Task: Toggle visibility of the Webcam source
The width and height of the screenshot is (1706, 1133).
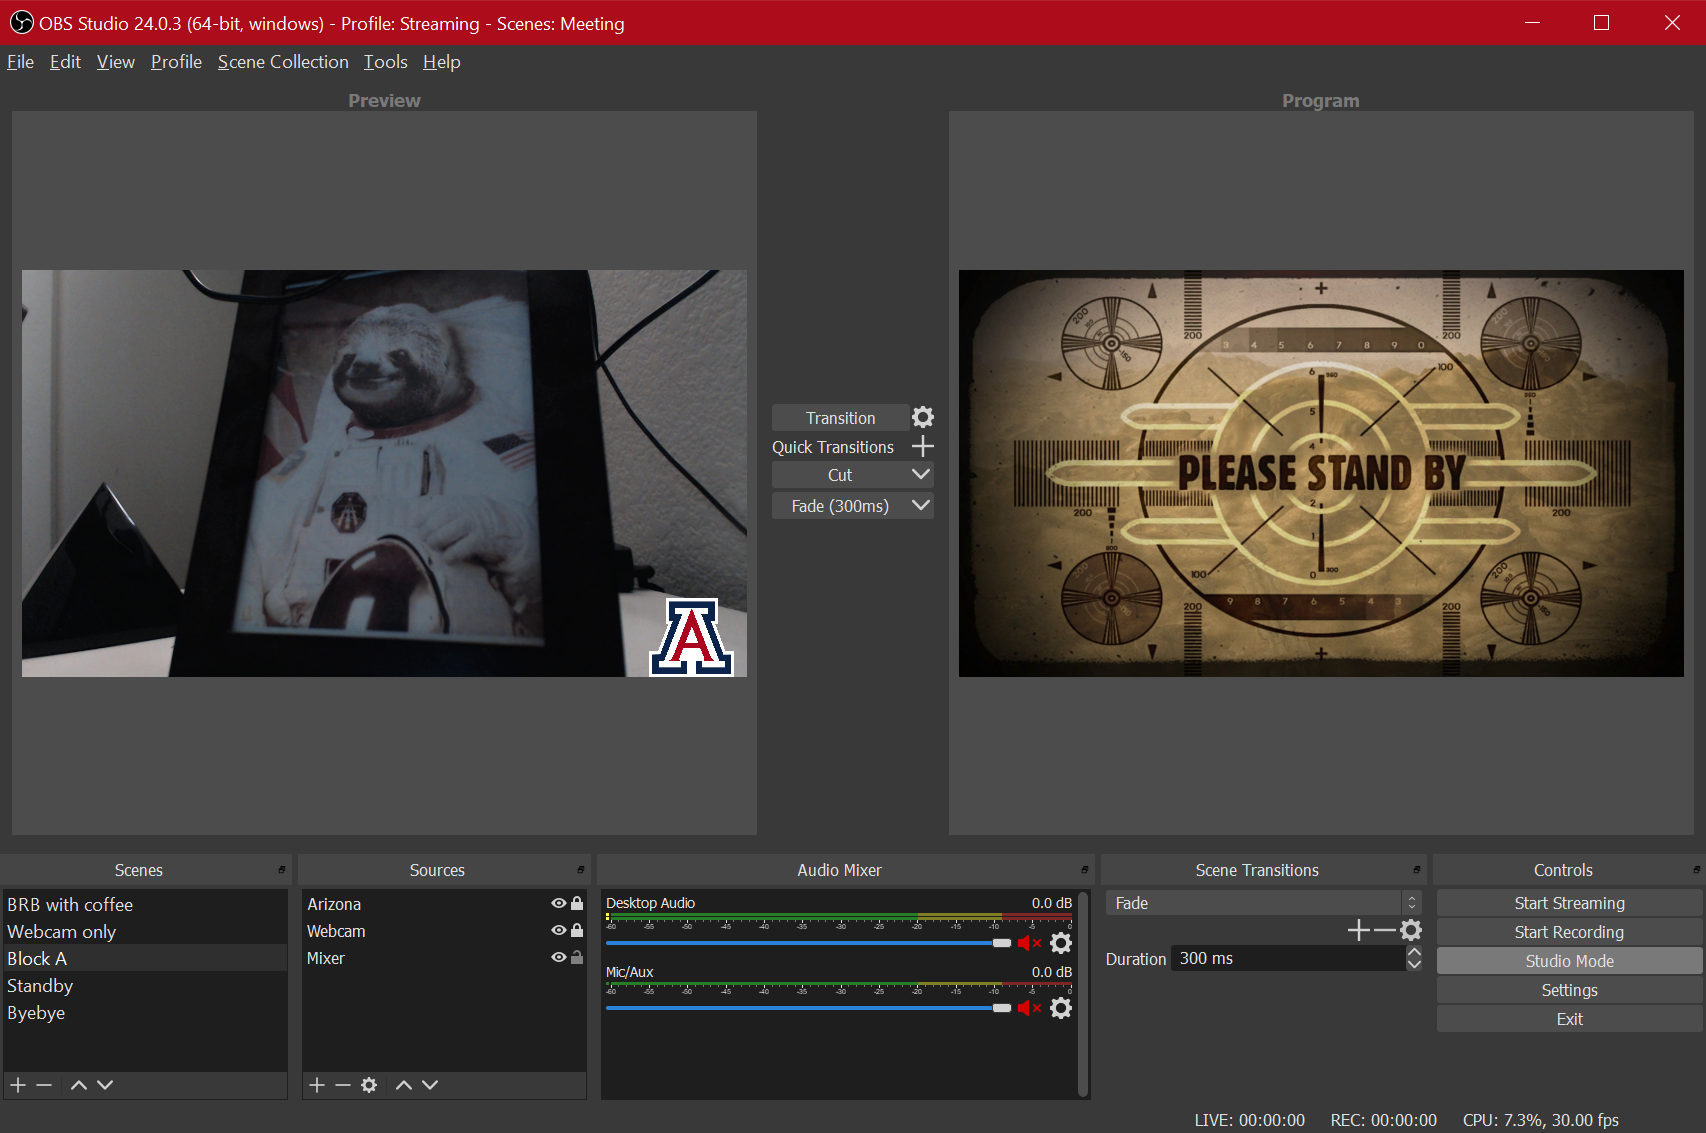Action: click(x=559, y=930)
